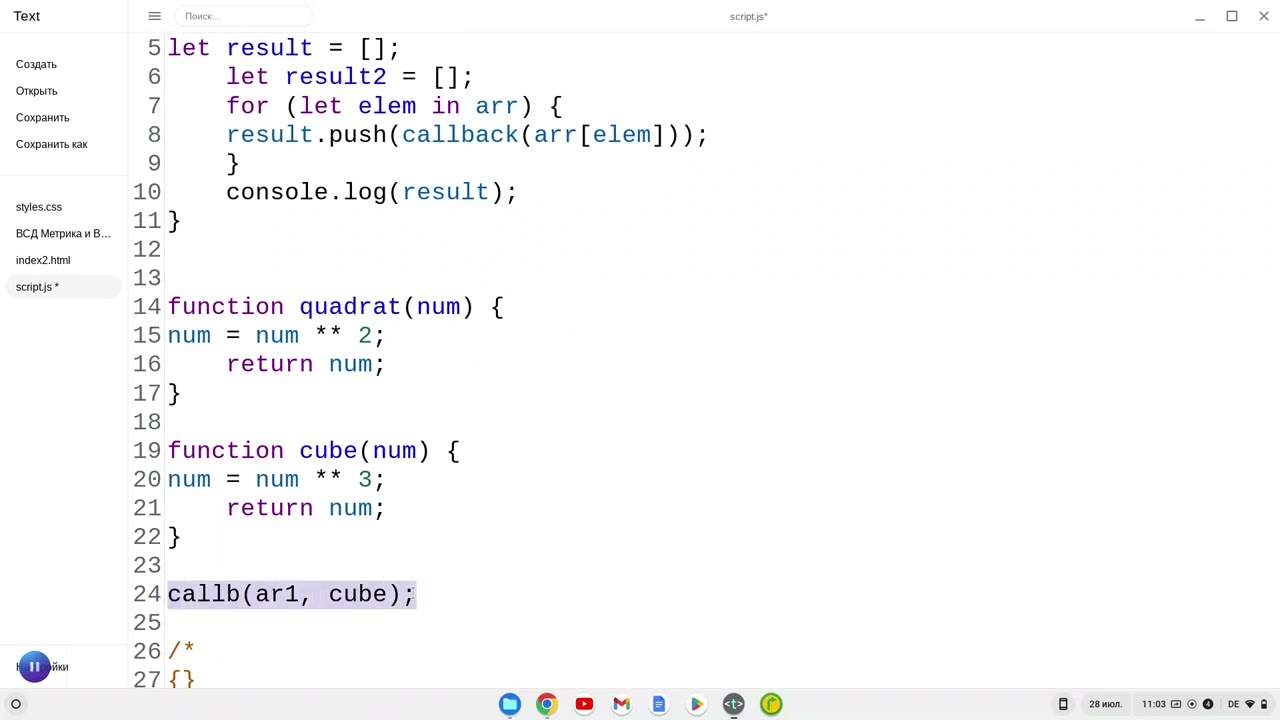Open Google Play Store from the shelf

696,704
